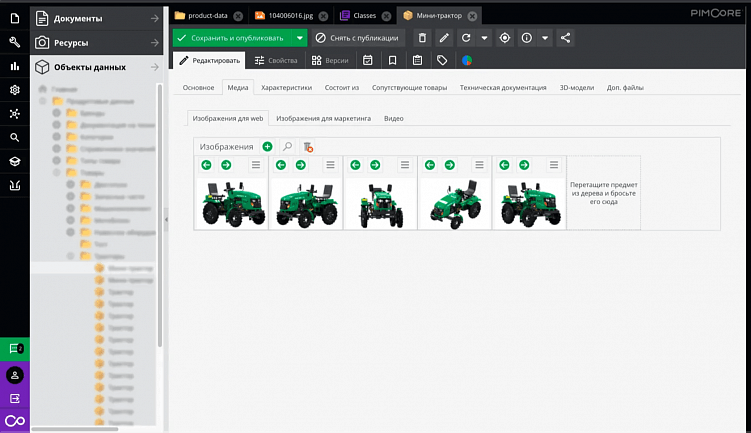Click the search icon in left sidebar
Screen dimensions: 751x433
[x=15, y=137]
